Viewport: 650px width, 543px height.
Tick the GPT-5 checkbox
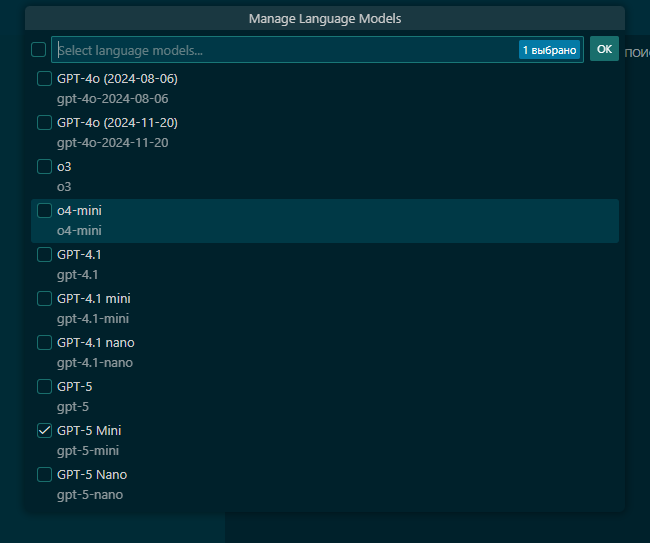pyautogui.click(x=44, y=387)
